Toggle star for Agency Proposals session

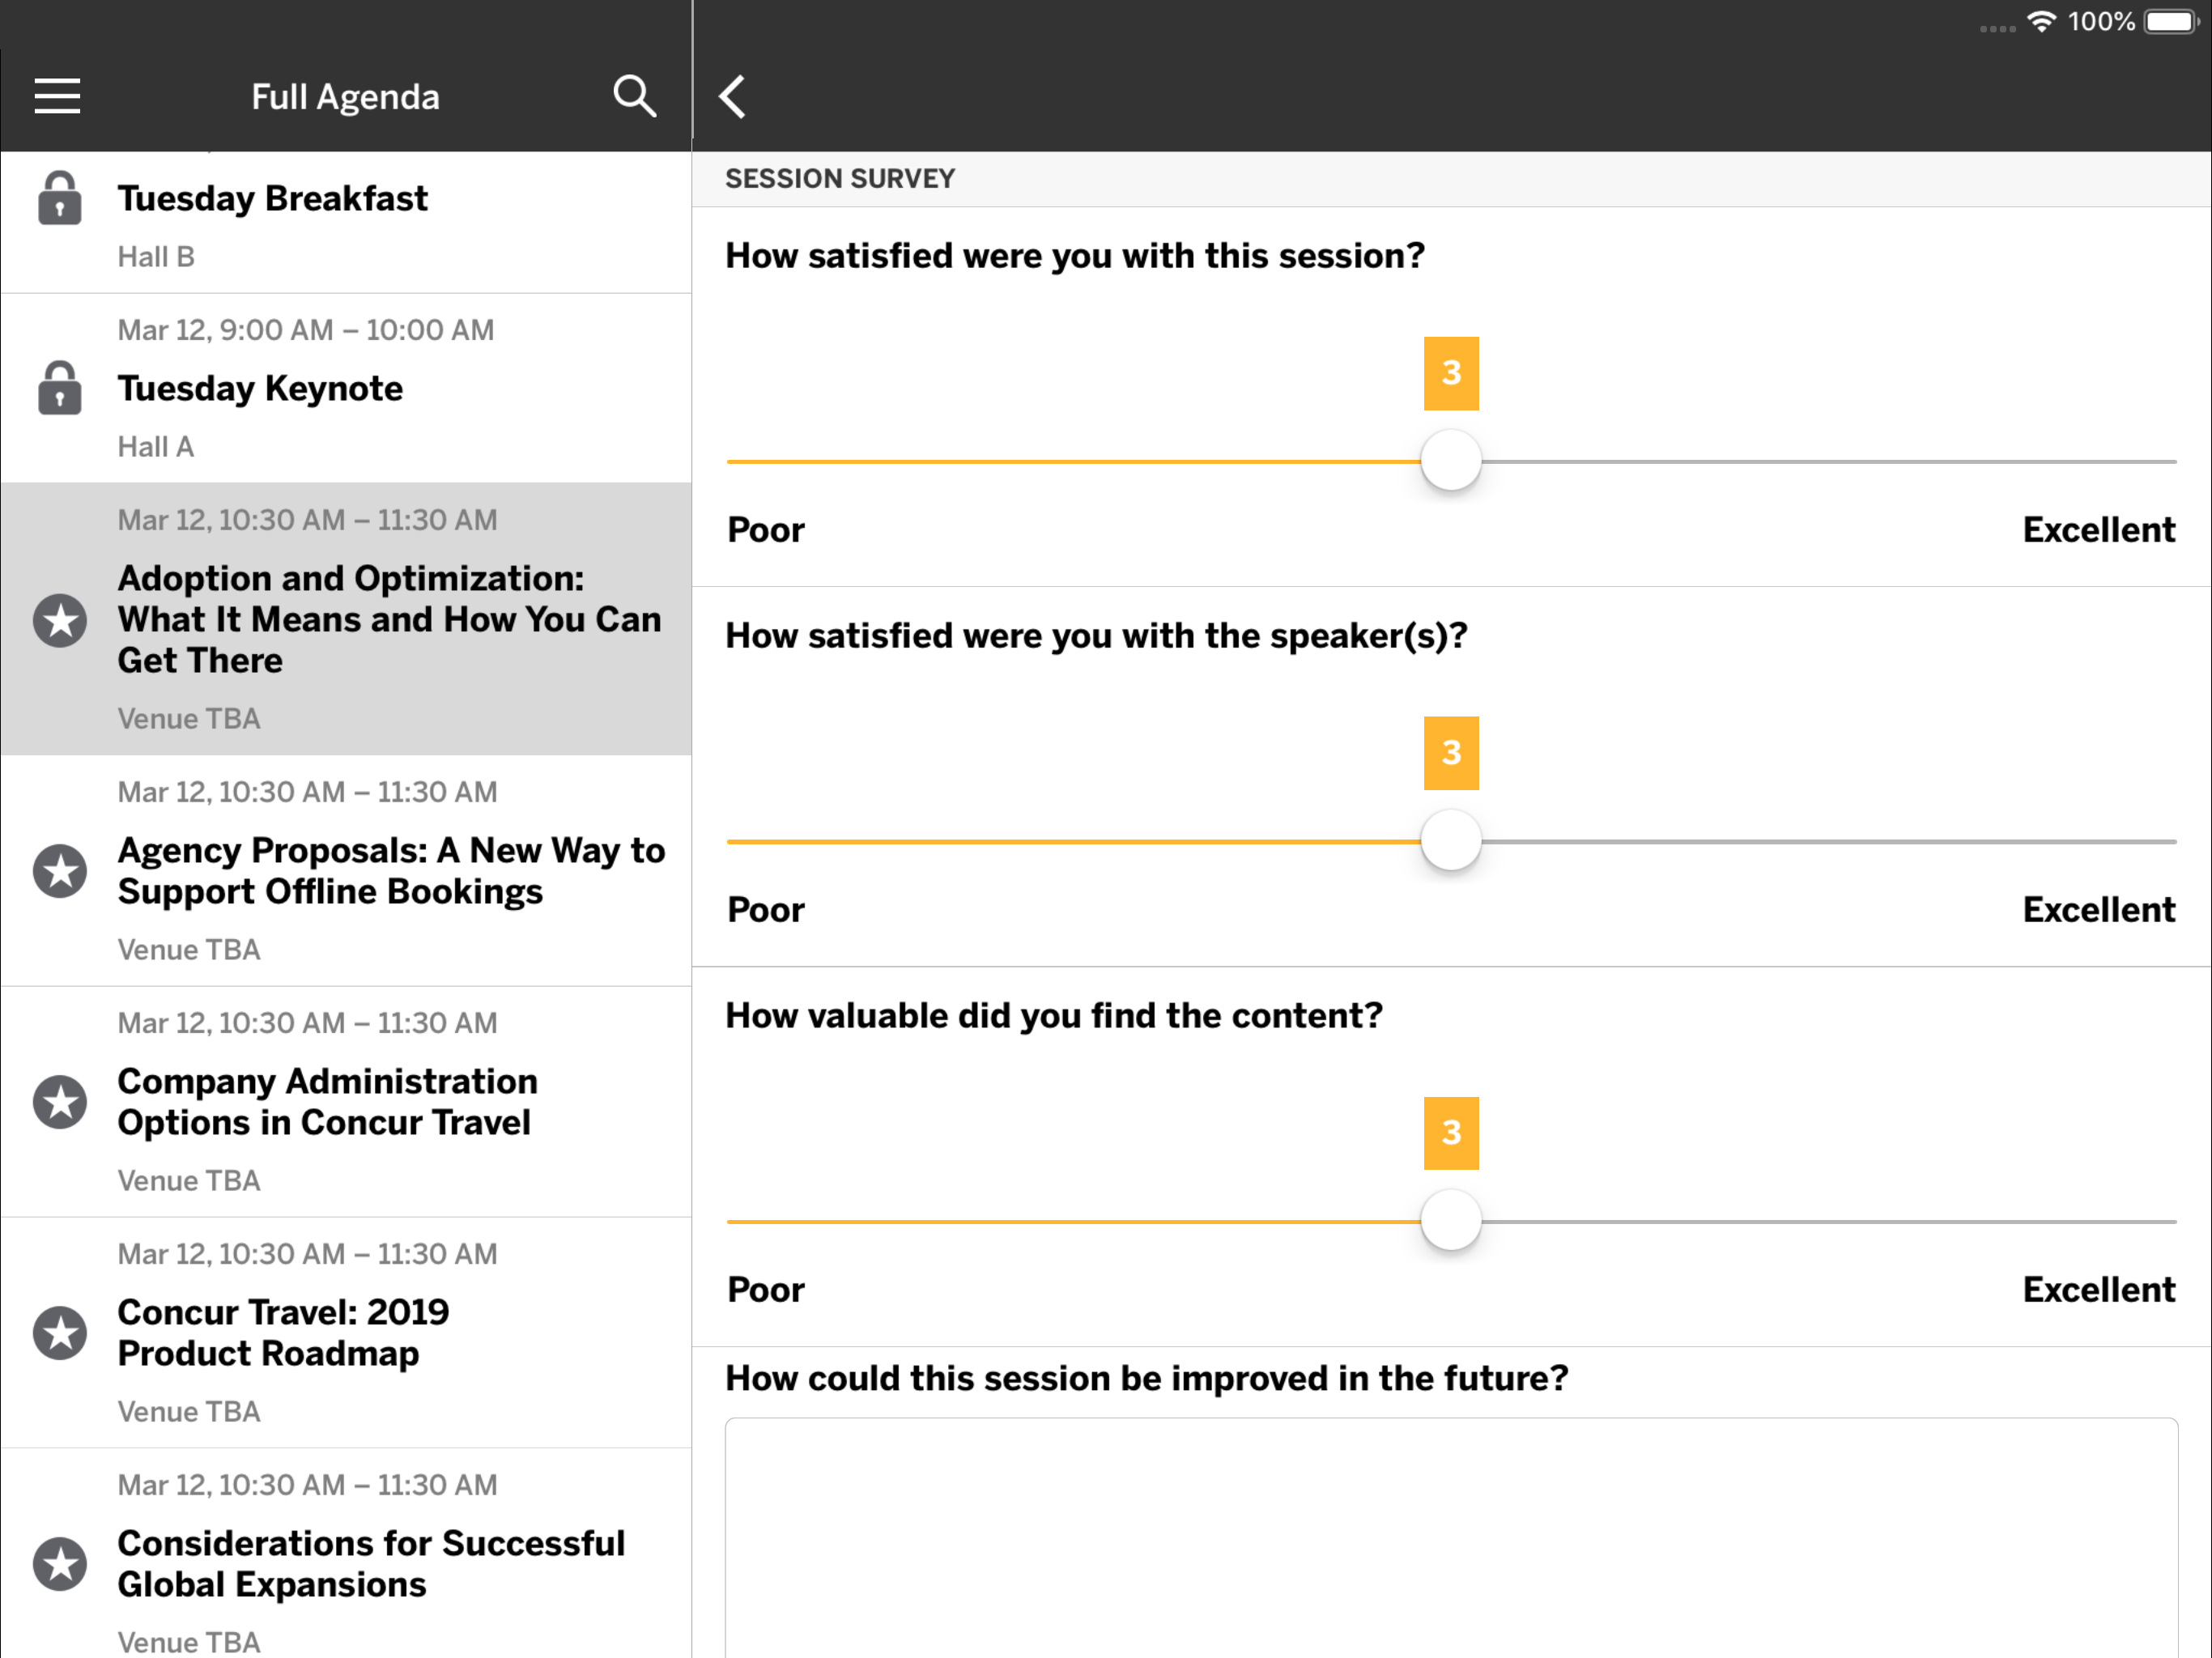(x=60, y=871)
